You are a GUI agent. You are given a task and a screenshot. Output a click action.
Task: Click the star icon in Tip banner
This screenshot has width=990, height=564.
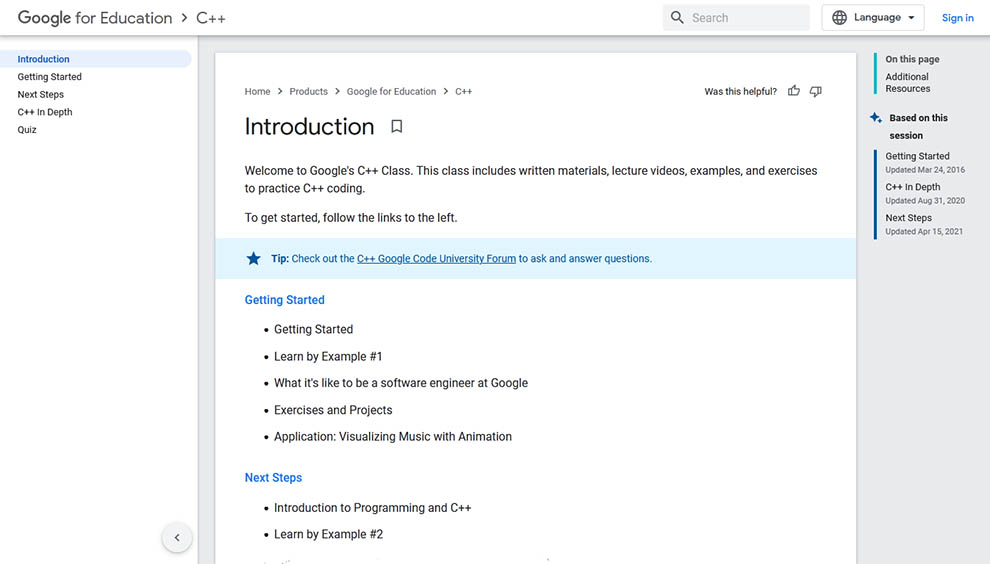click(x=253, y=258)
